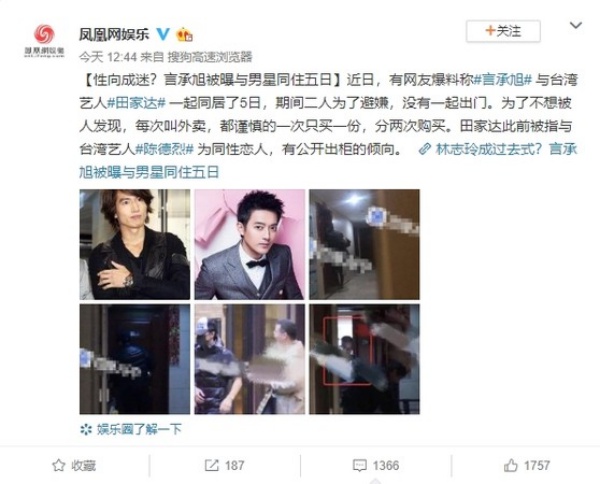Click the 凤凰网娱乐 account name
The height and width of the screenshot is (484, 600).
point(114,34)
